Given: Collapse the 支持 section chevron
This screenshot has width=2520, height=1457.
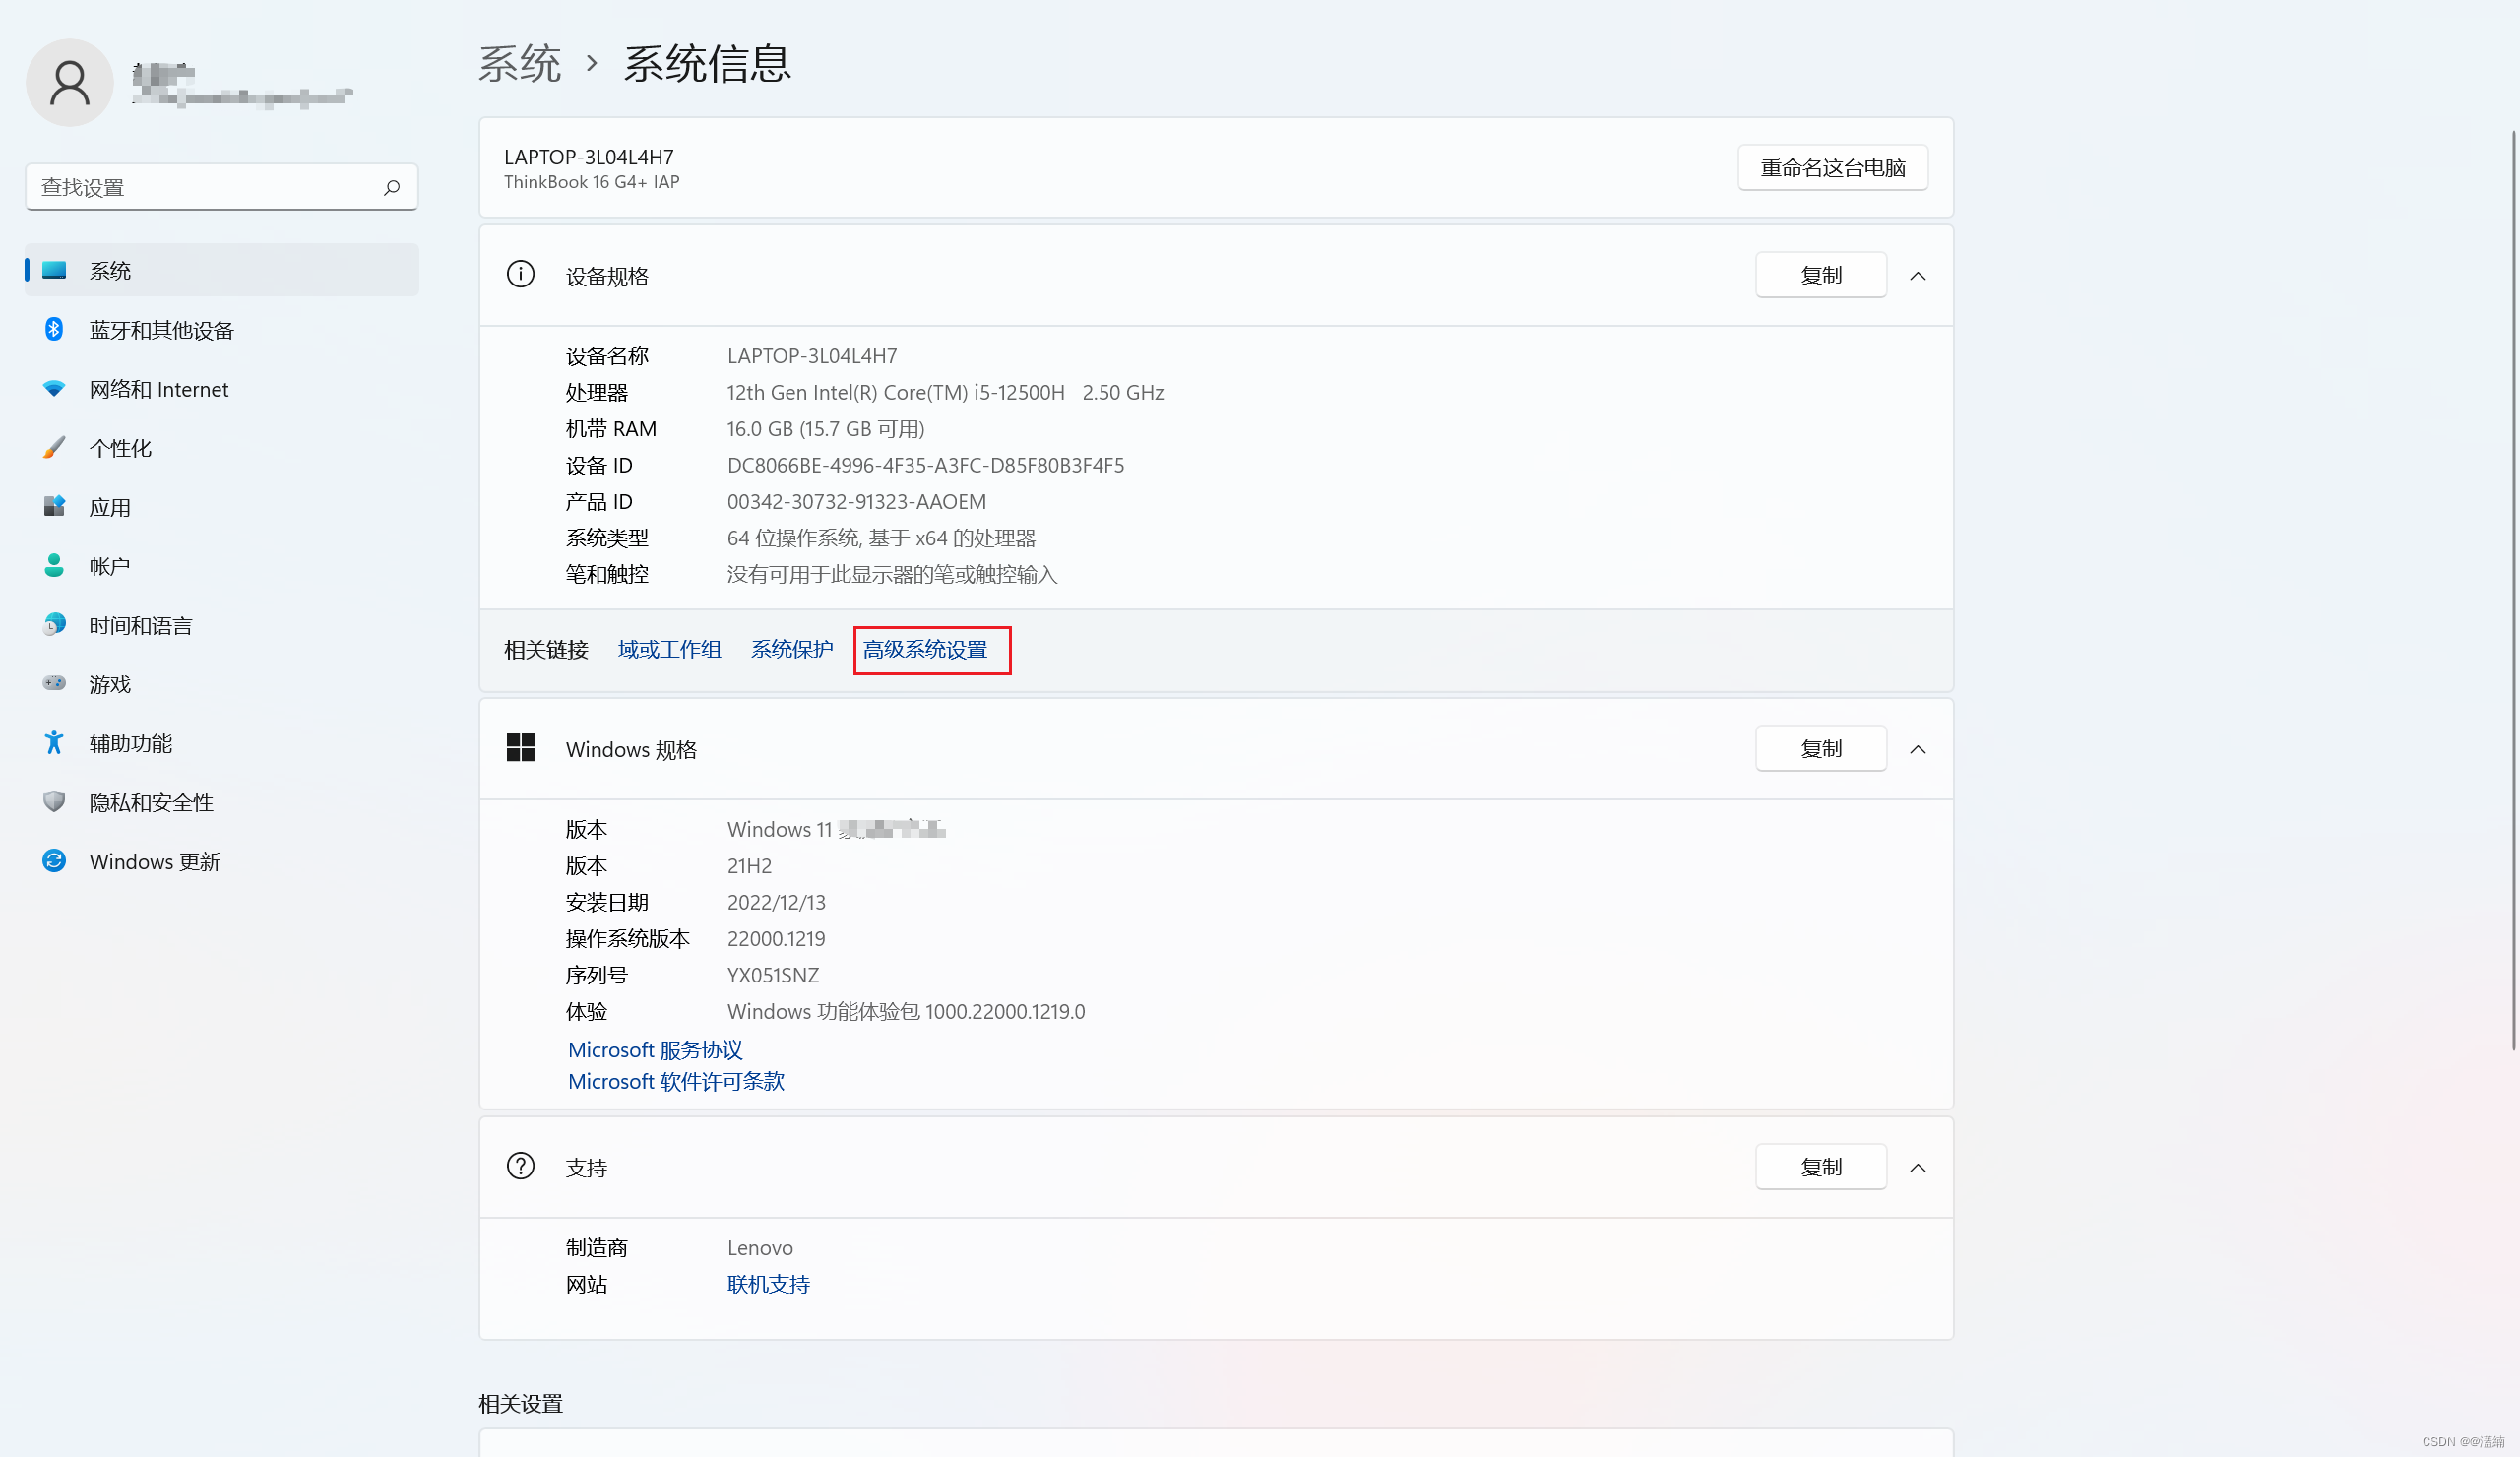Looking at the screenshot, I should coord(1917,1167).
